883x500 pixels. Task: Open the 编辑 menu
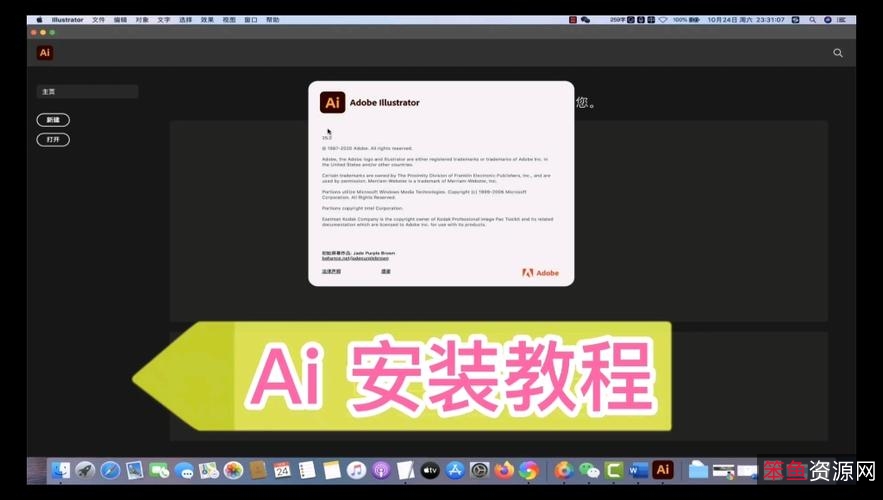click(121, 20)
